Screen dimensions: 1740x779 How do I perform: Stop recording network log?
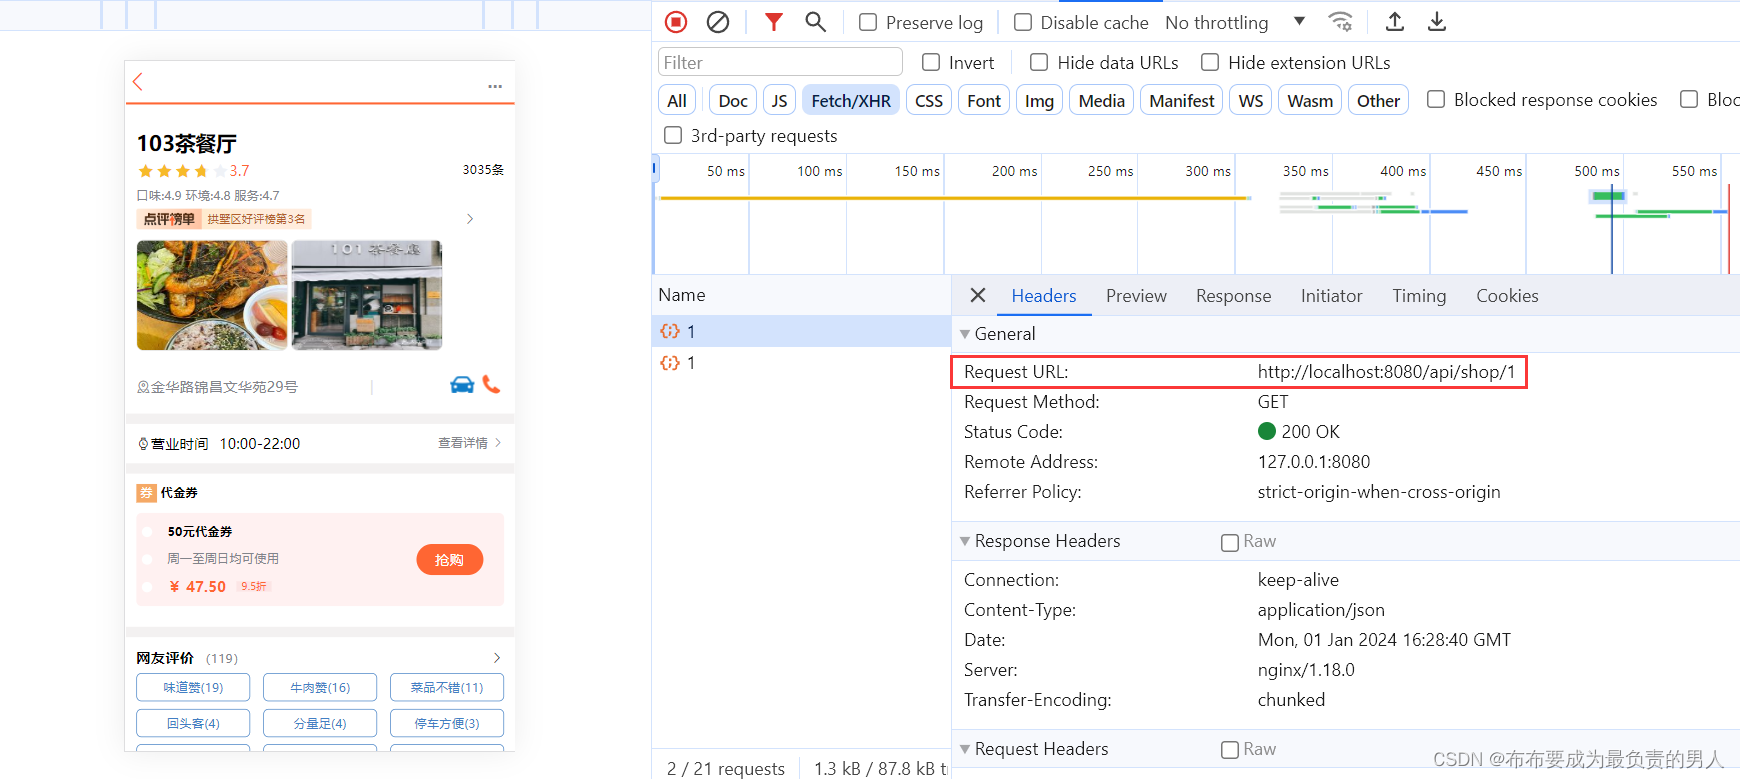pos(676,22)
